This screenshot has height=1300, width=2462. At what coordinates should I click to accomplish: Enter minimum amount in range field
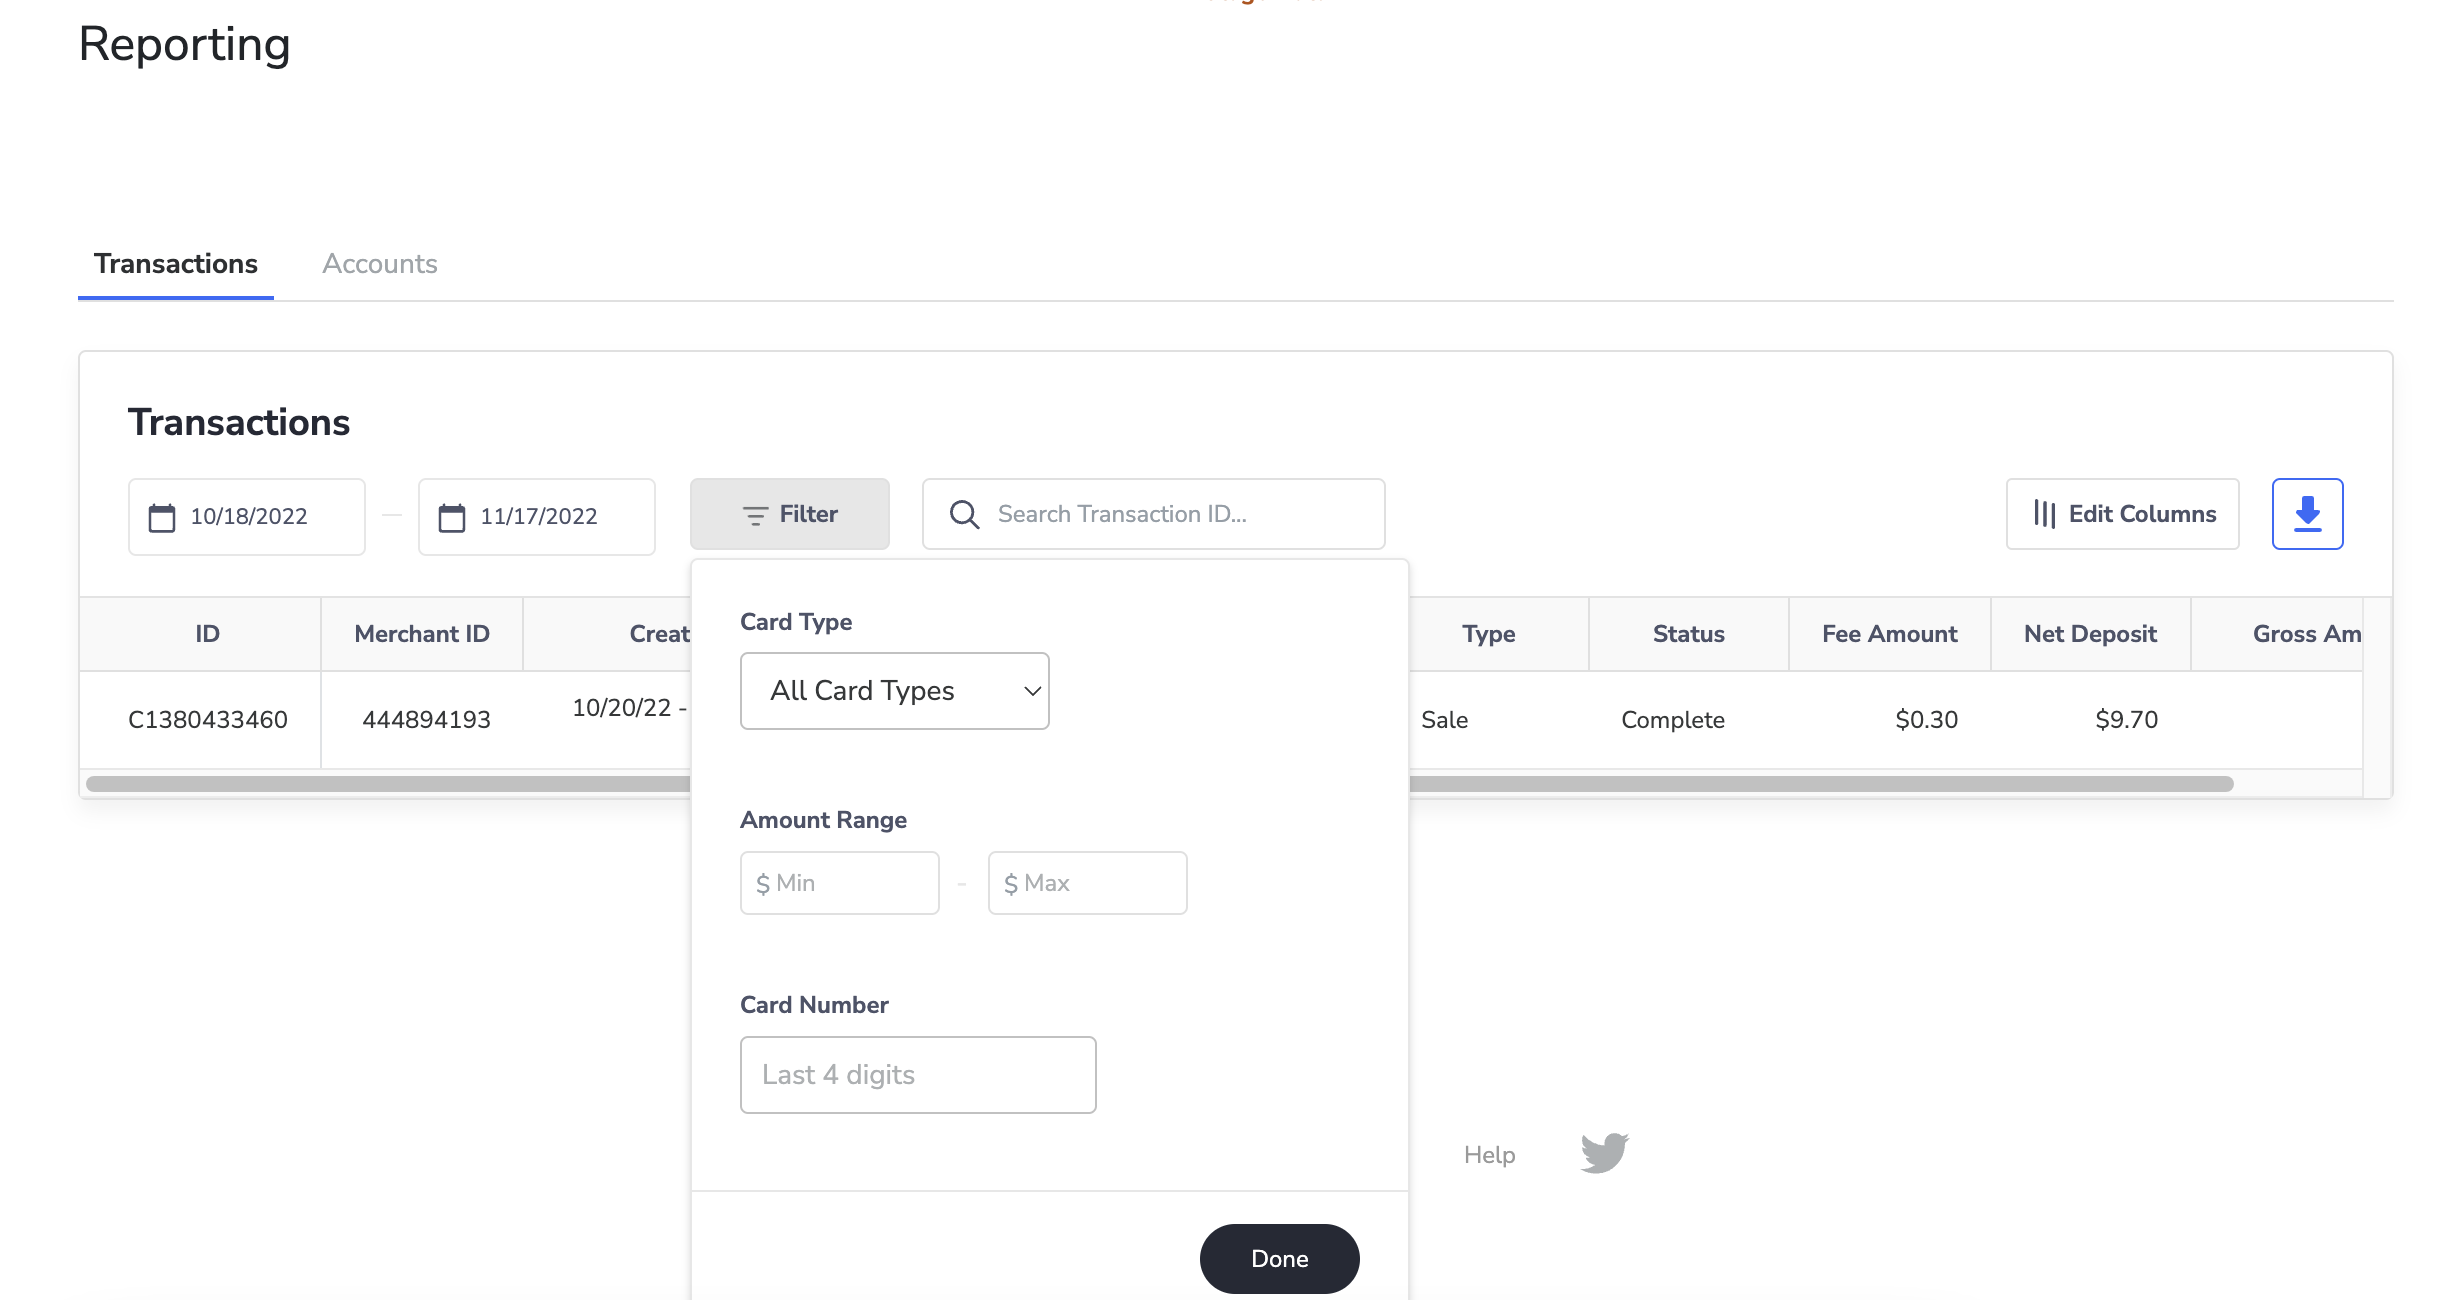pos(840,881)
